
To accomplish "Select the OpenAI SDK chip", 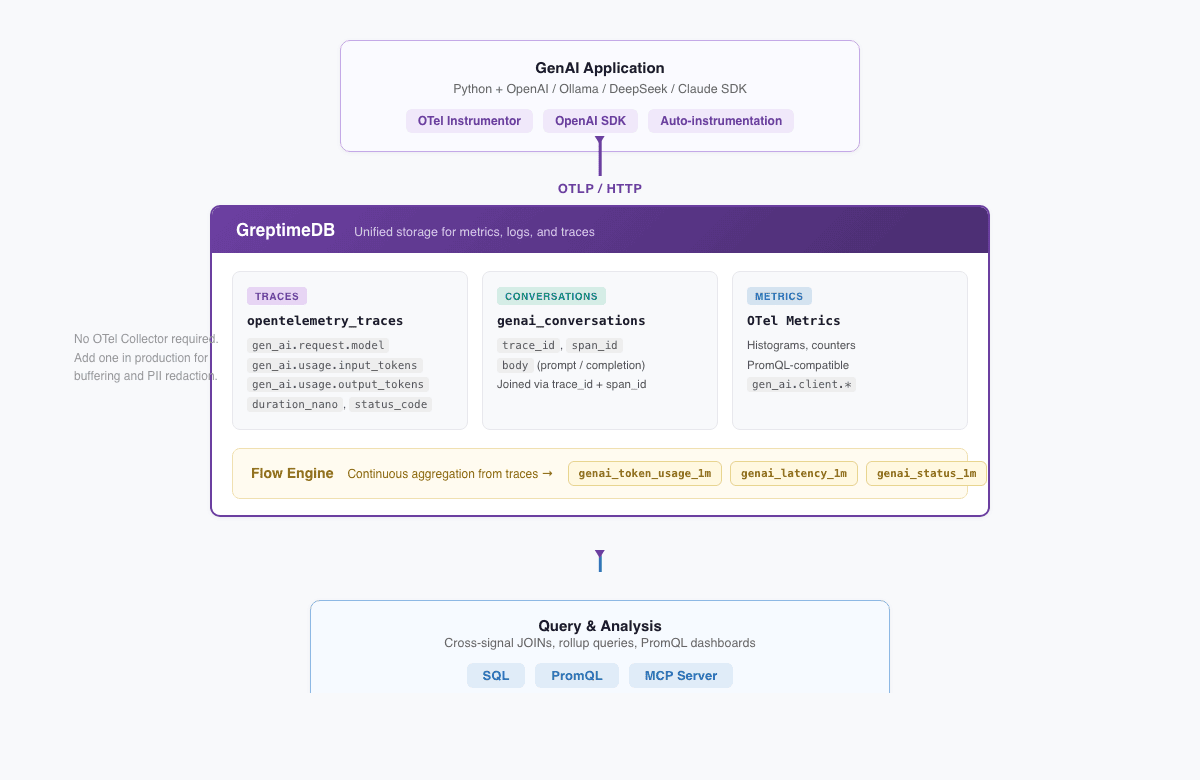I will pos(590,121).
